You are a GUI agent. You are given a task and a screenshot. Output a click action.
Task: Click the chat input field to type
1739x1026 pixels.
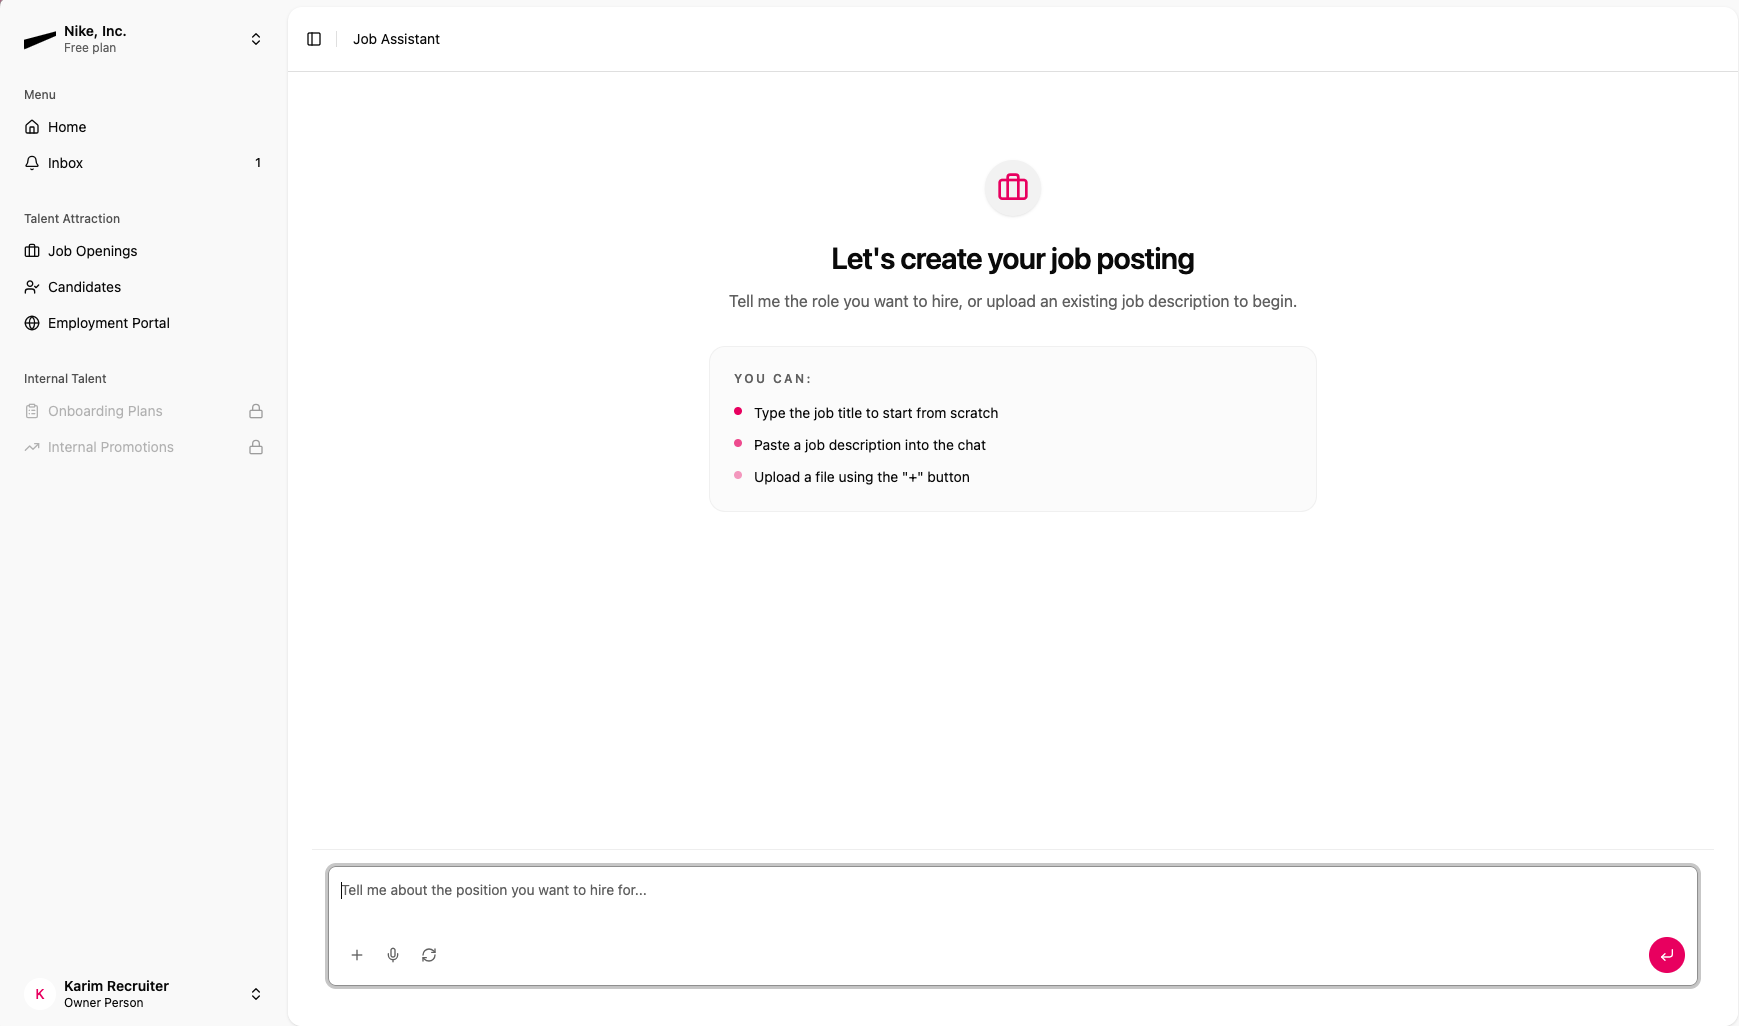pos(1012,890)
